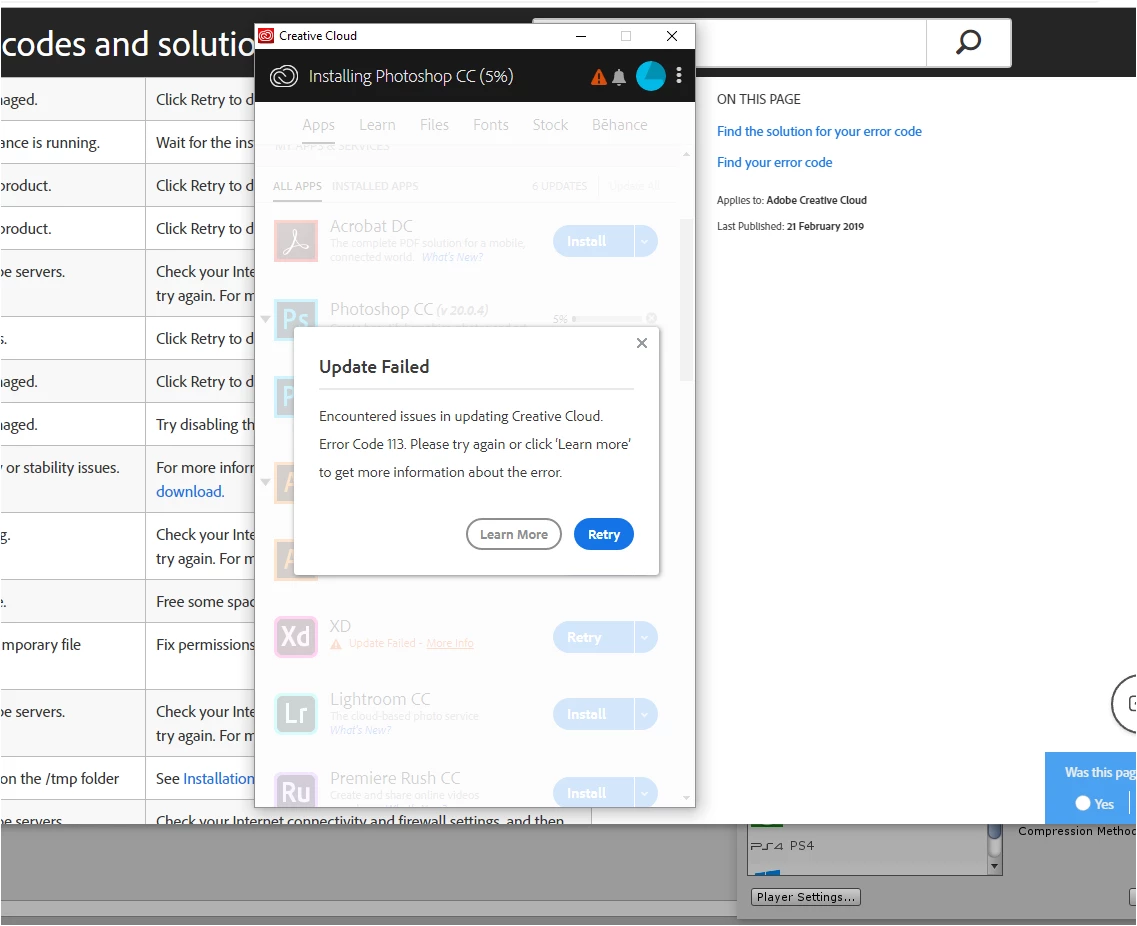Open XD Retry dropdown arrow
The width and height of the screenshot is (1137, 926).
[645, 637]
